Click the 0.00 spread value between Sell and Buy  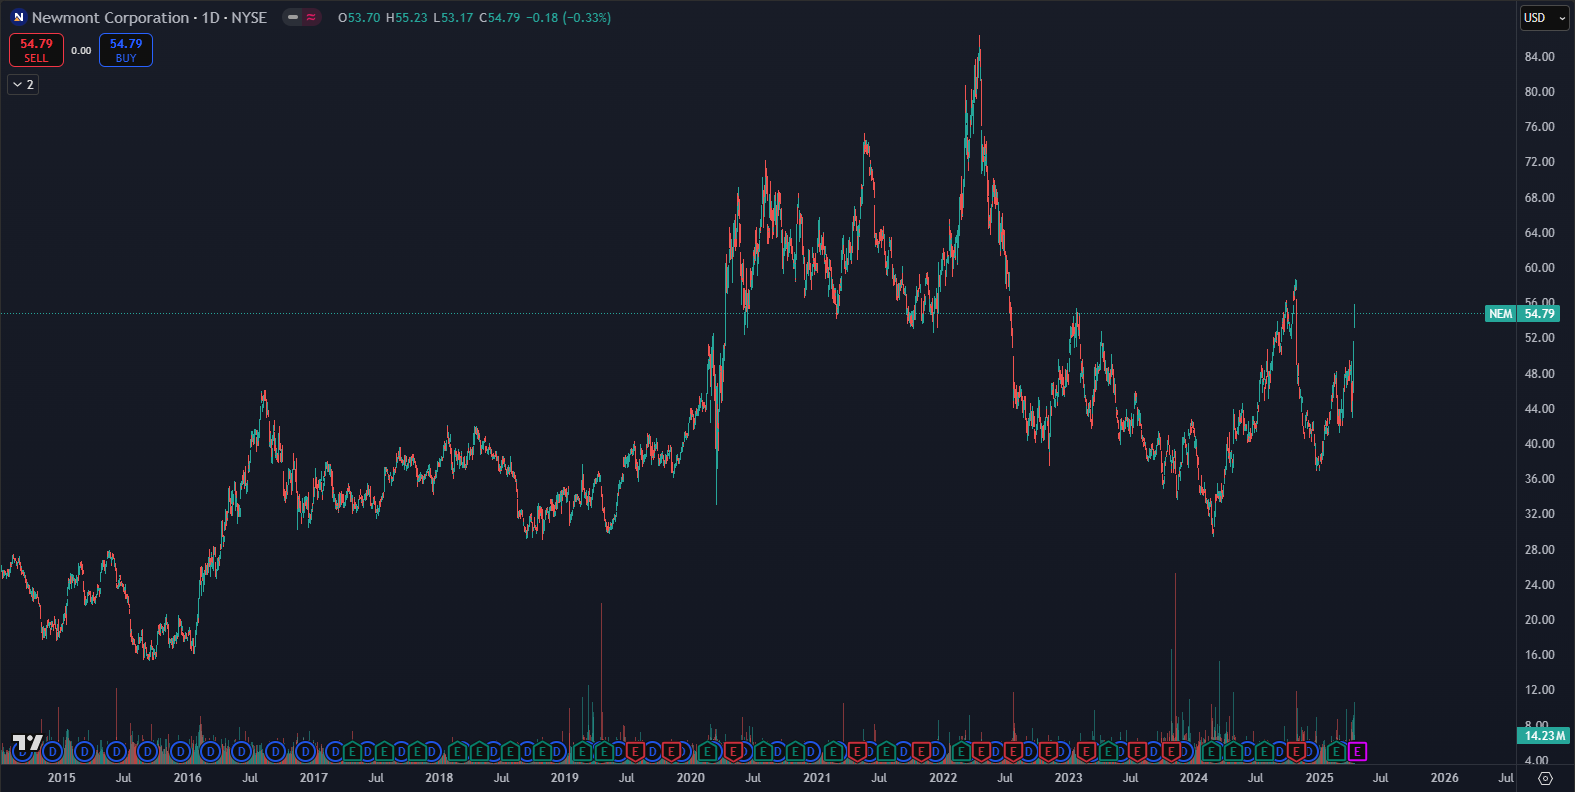(81, 50)
